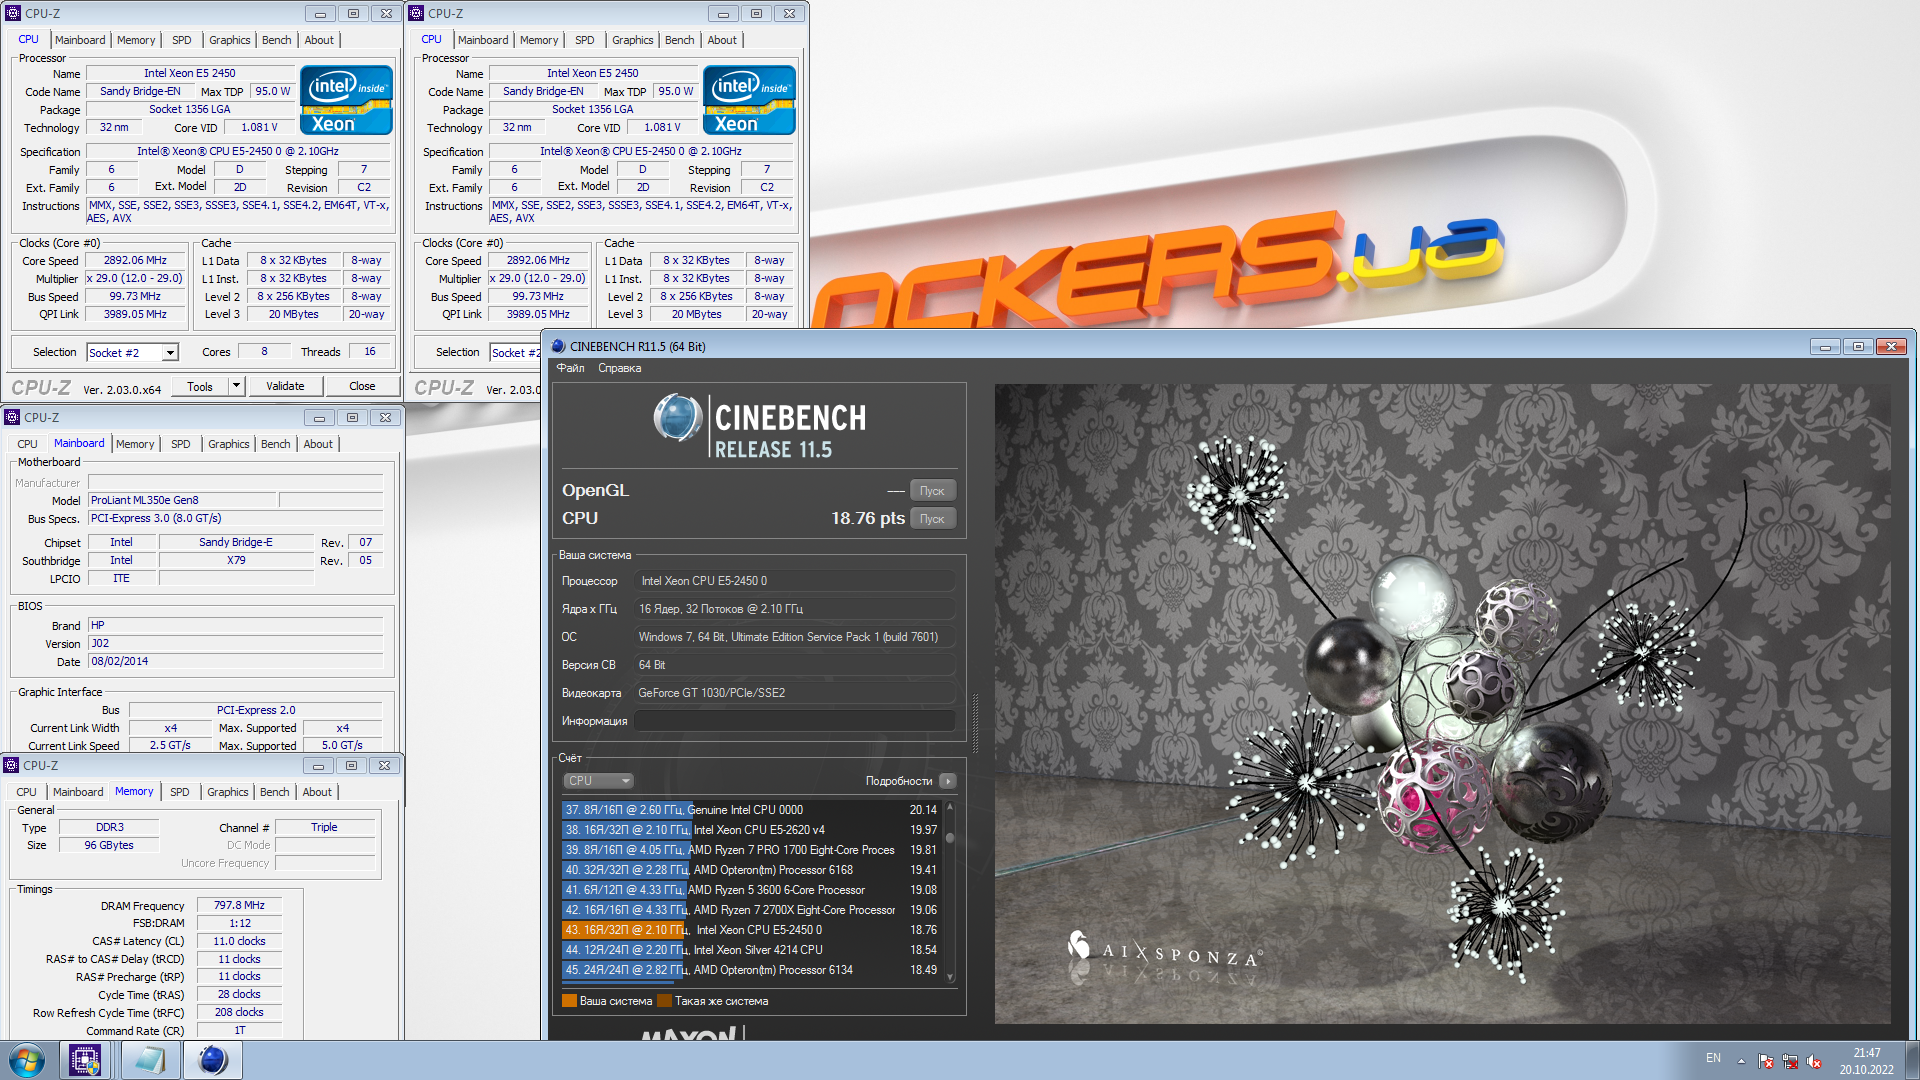This screenshot has width=1920, height=1080.
Task: Click the Ваша система orange legend swatch
Action: (569, 1001)
